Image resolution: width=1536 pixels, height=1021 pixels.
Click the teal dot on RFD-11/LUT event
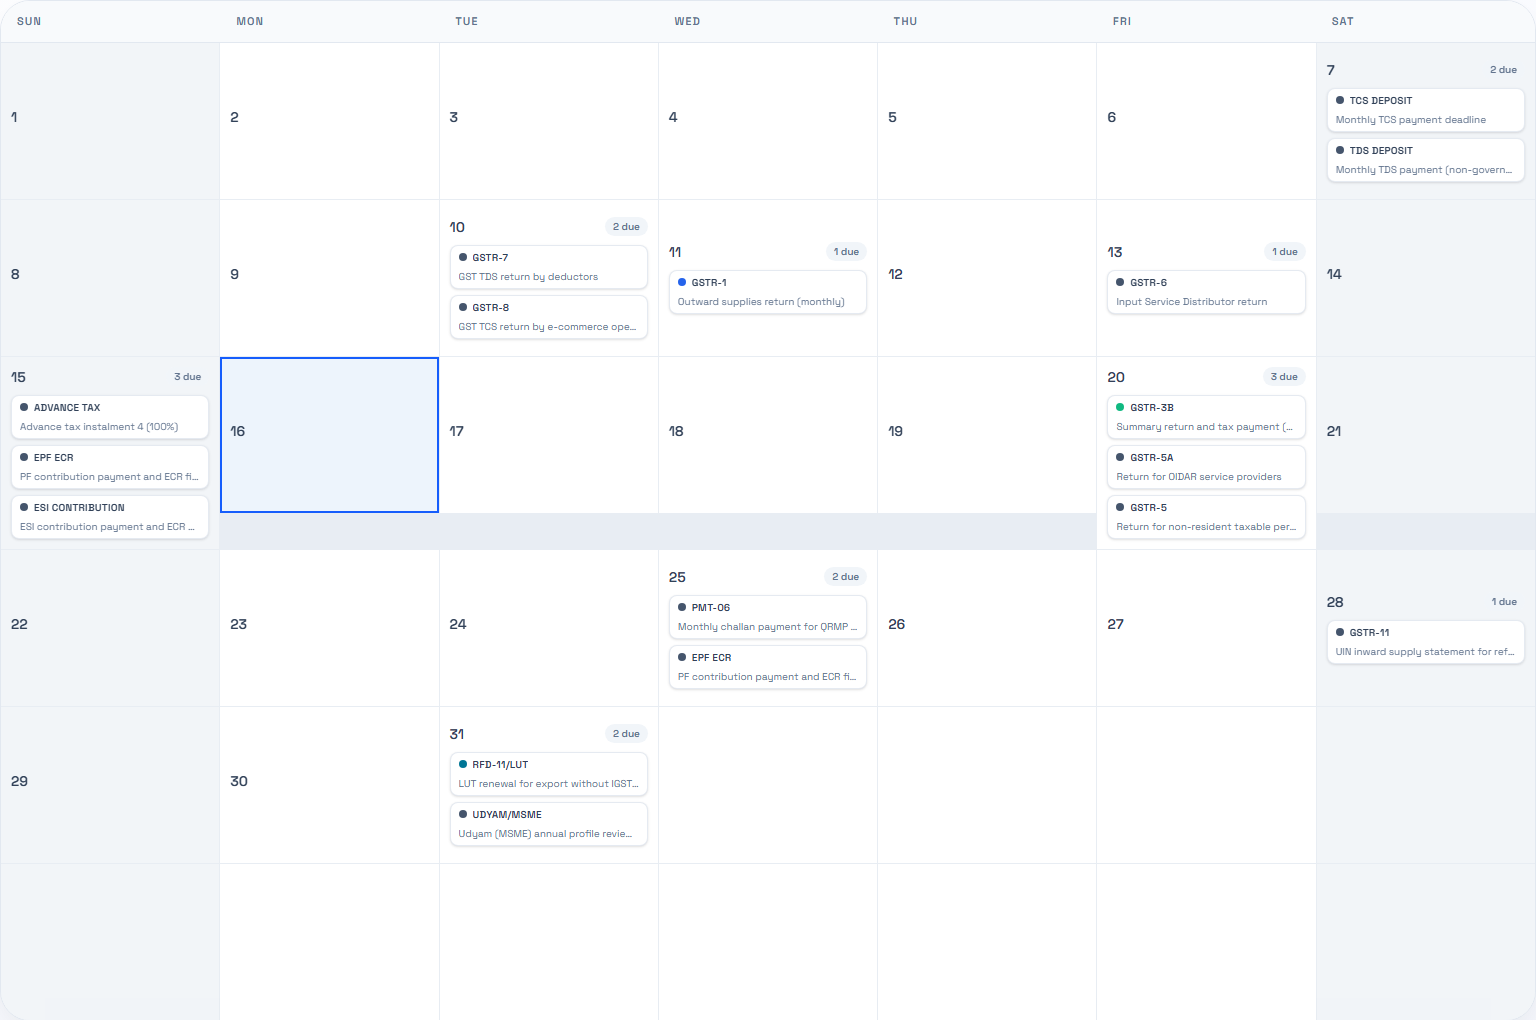(x=463, y=764)
